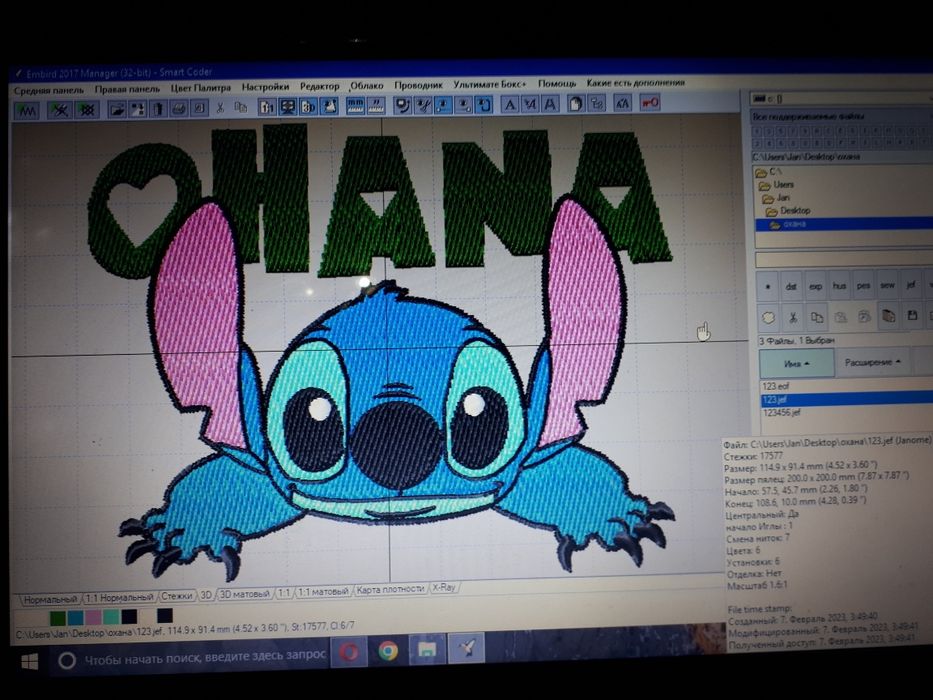Click the copy icon in main toolbar

(x=241, y=107)
